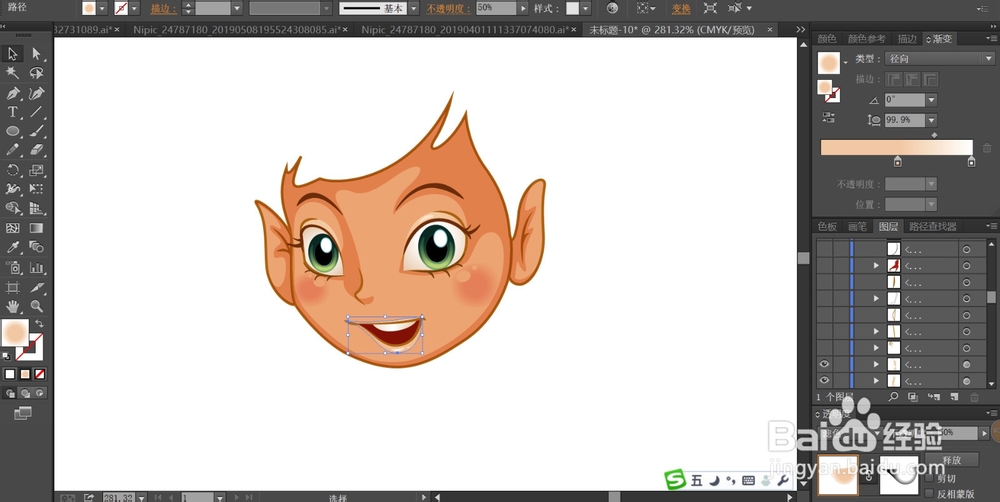The height and width of the screenshot is (502, 1000).
Task: Select the Blend tool
Action: 36,247
